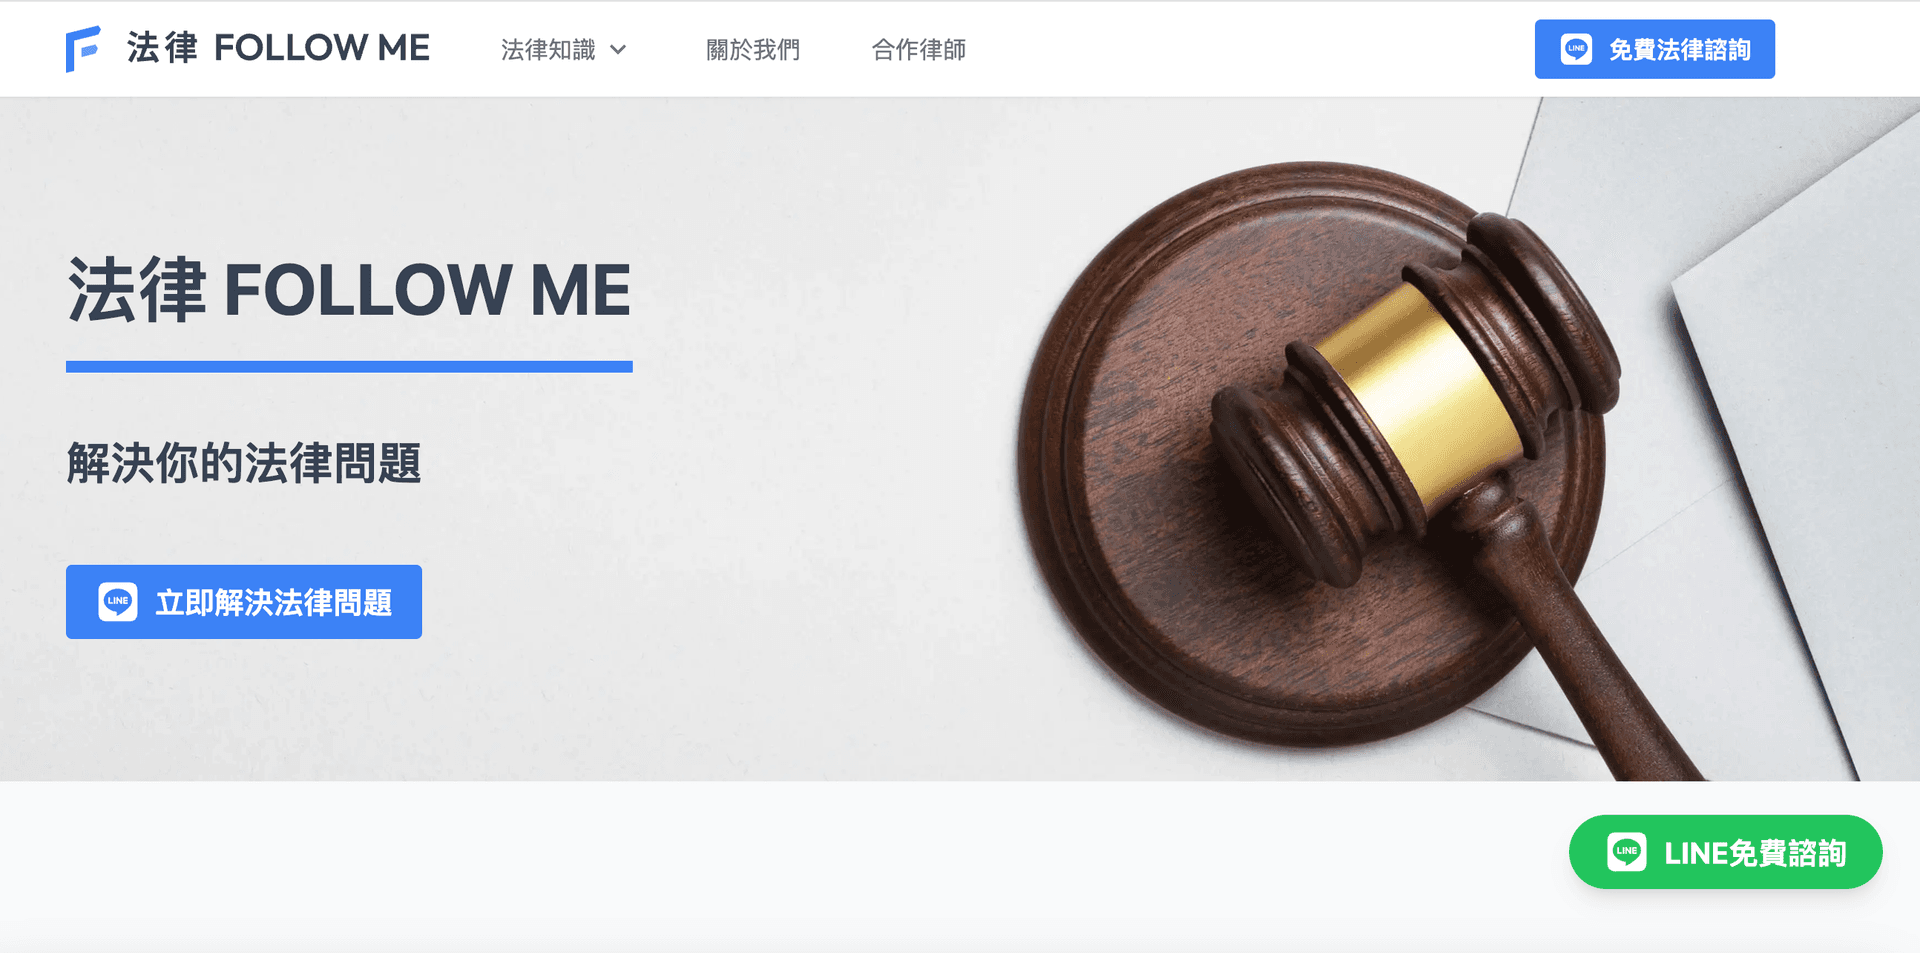Click LINE icon in the 免費法律諮詢 button
The image size is (1920, 953).
[x=1577, y=49]
